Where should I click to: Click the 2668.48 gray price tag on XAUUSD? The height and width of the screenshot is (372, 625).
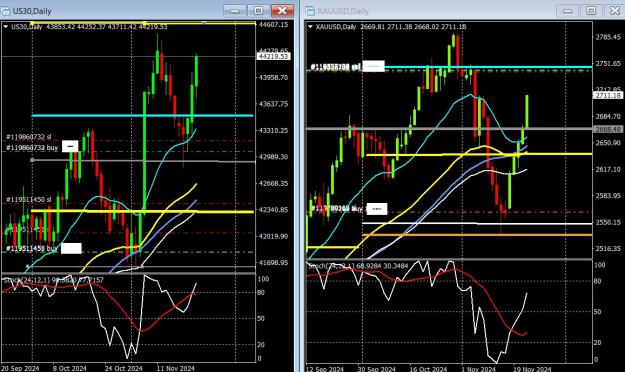coord(608,129)
